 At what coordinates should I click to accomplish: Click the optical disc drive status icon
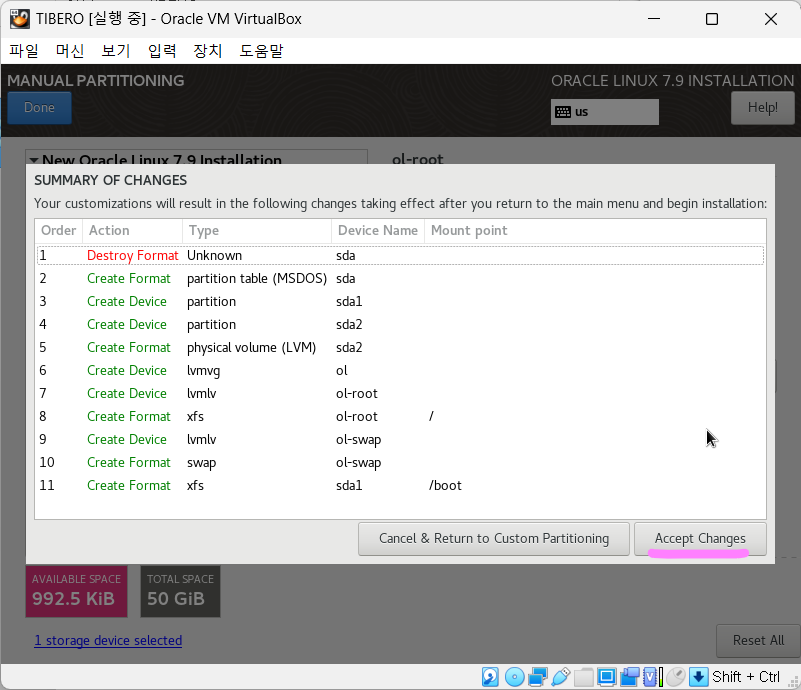coord(514,677)
